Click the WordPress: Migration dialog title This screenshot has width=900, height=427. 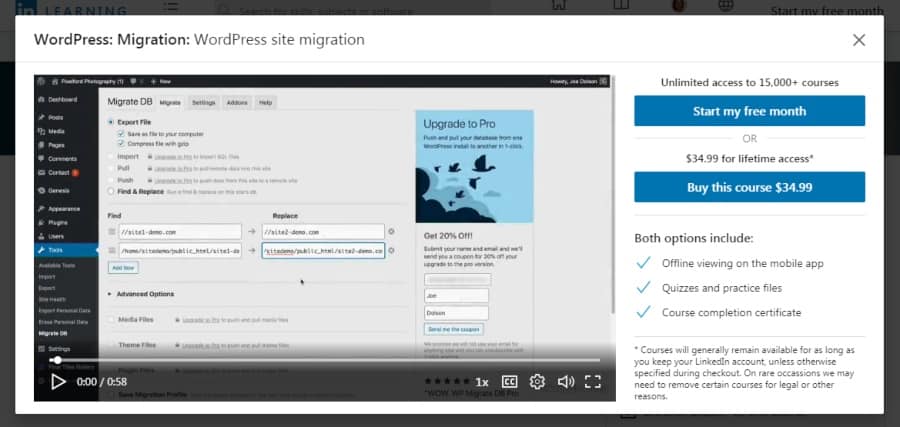199,40
